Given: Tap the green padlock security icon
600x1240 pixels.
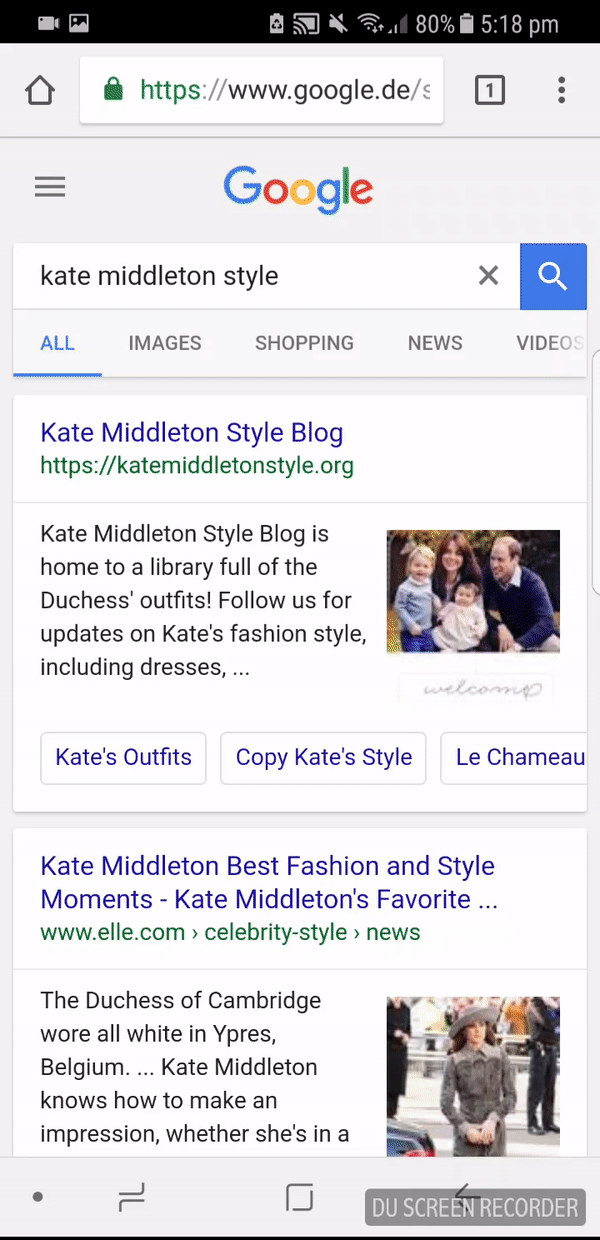Looking at the screenshot, I should (x=113, y=91).
